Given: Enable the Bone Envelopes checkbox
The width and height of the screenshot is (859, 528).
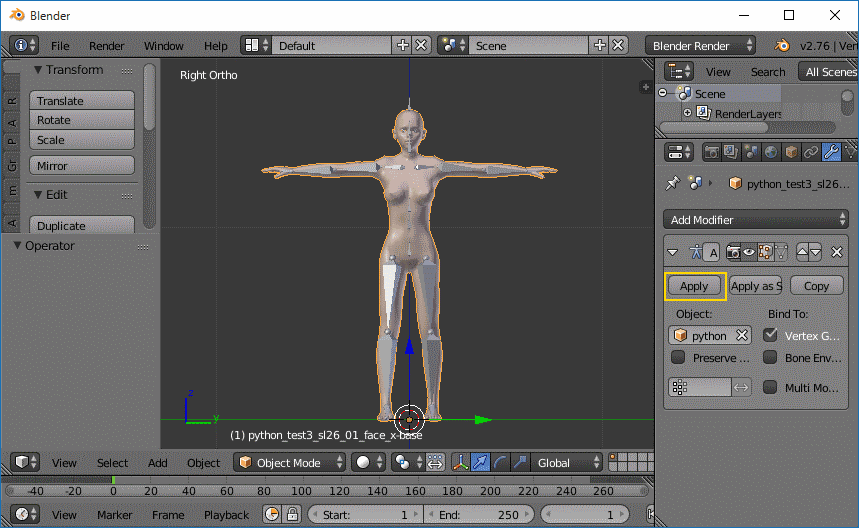Looking at the screenshot, I should pos(770,357).
